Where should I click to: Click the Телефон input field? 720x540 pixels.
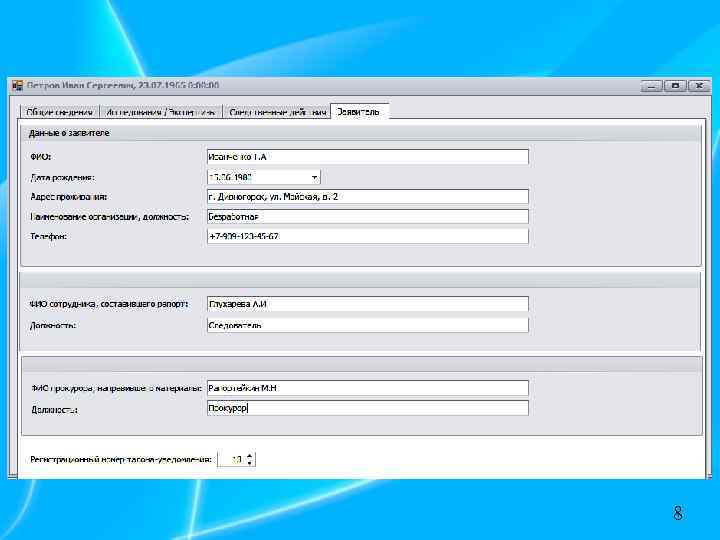pos(368,236)
